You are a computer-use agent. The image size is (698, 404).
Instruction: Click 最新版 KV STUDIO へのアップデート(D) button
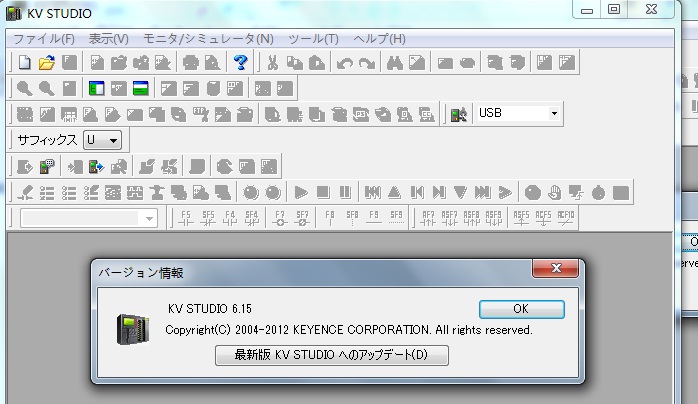332,355
